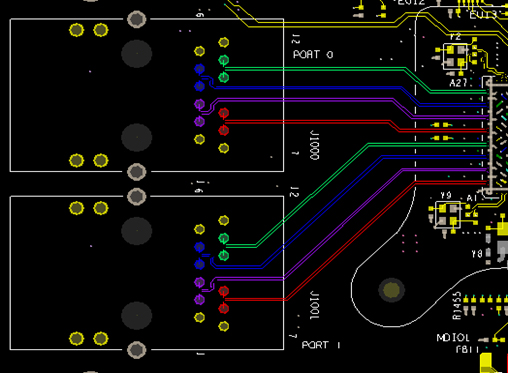Select the gray mounting hole atop J1000 outline
The width and height of the screenshot is (508, 373).
pos(136,19)
